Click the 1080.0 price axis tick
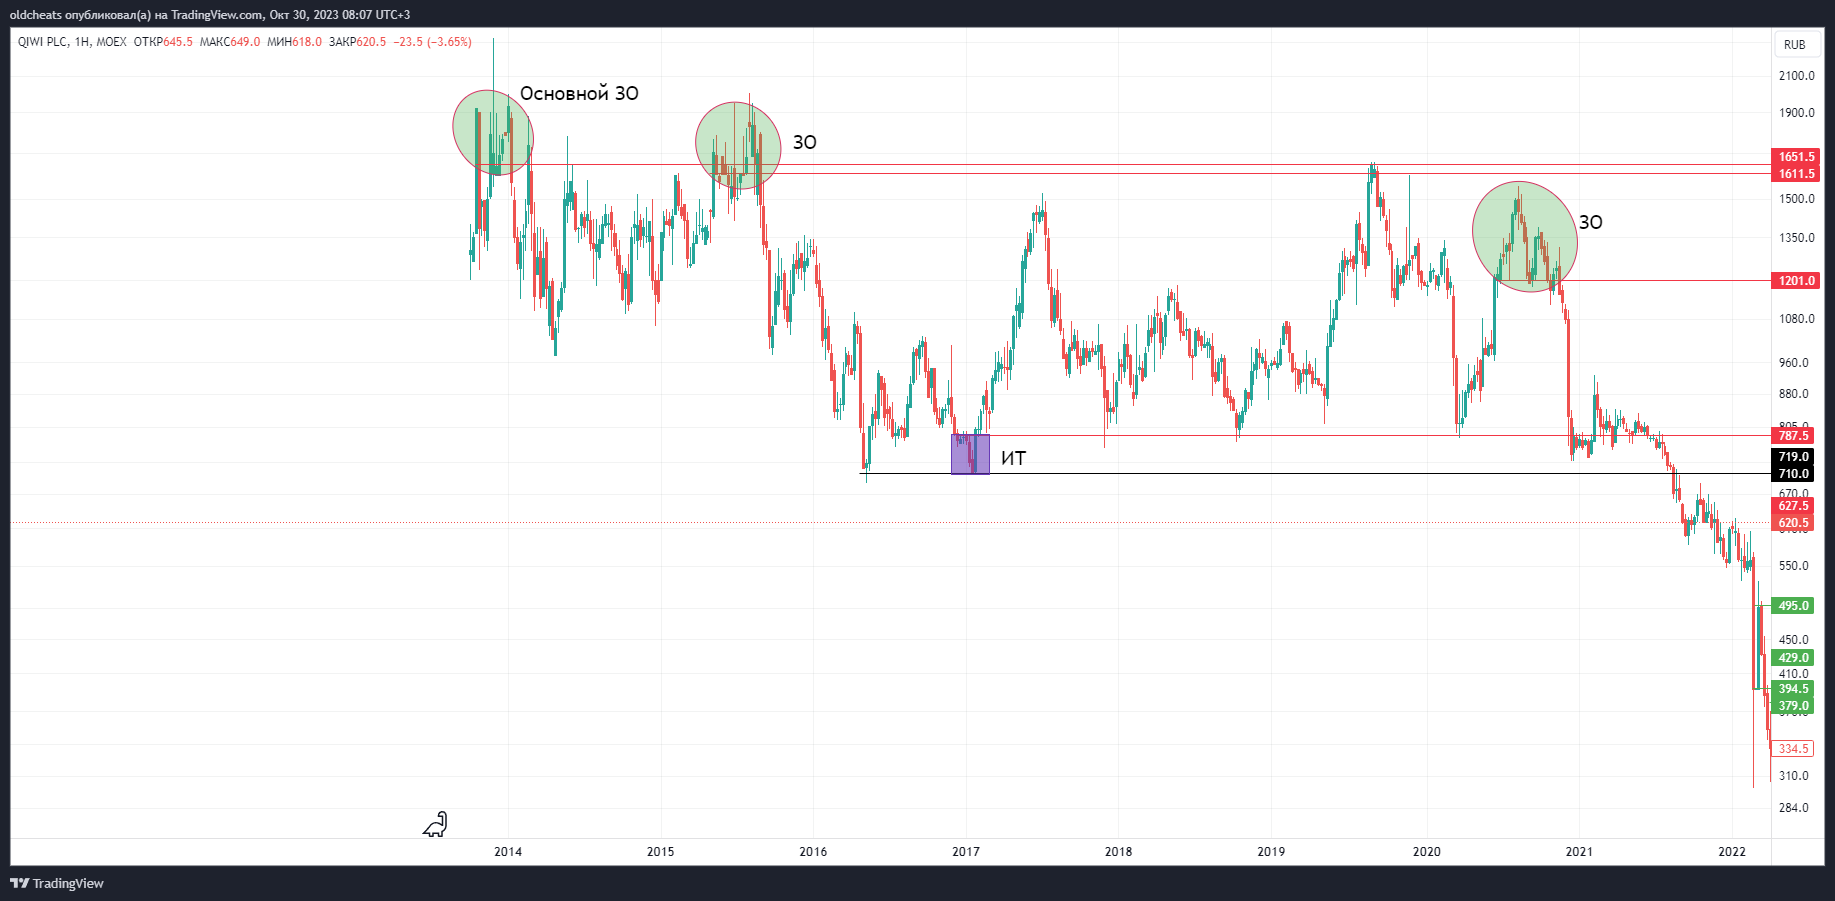The height and width of the screenshot is (901, 1835). (x=1797, y=319)
